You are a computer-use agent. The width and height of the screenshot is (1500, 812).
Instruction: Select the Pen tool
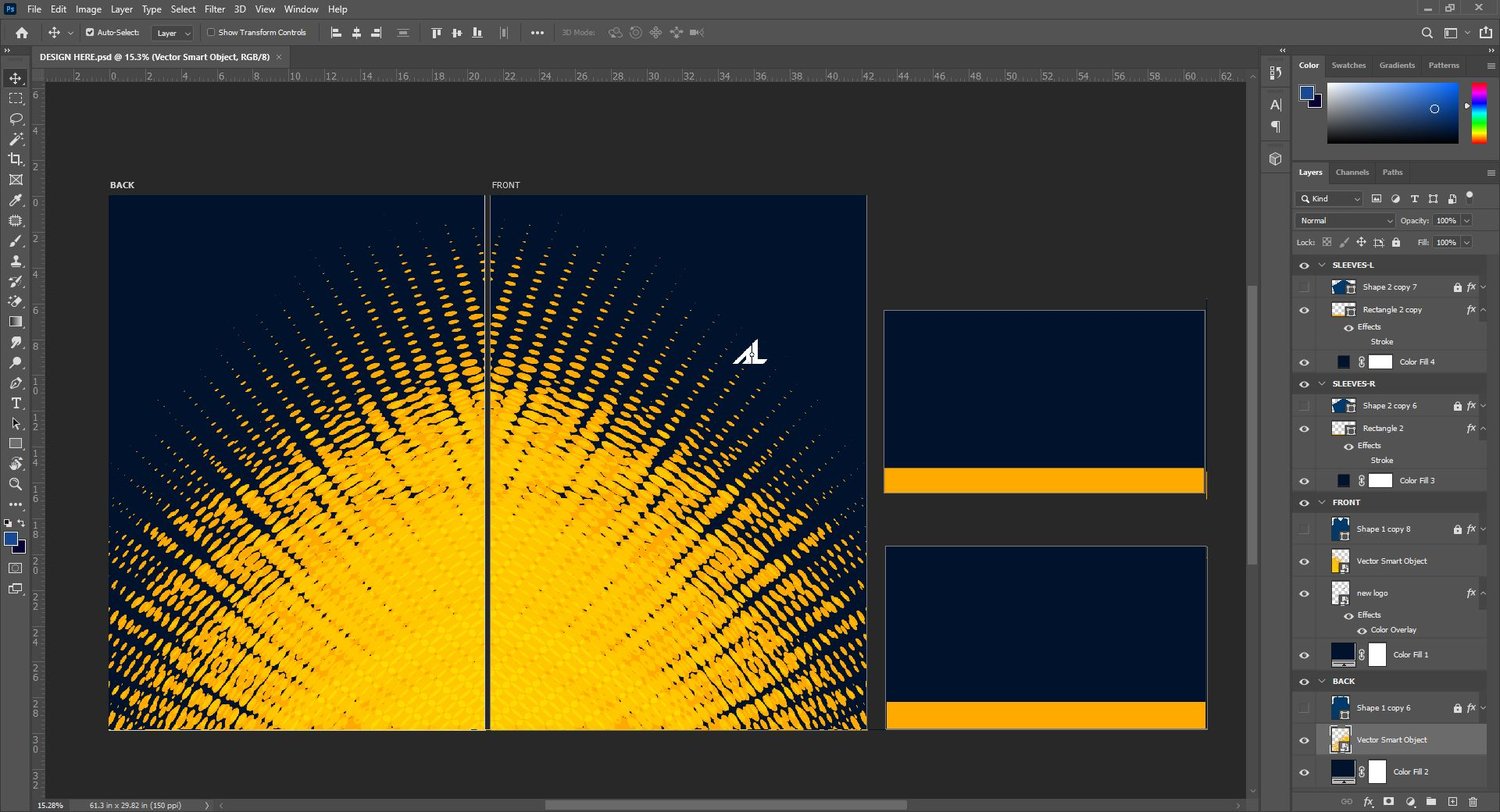pyautogui.click(x=16, y=383)
